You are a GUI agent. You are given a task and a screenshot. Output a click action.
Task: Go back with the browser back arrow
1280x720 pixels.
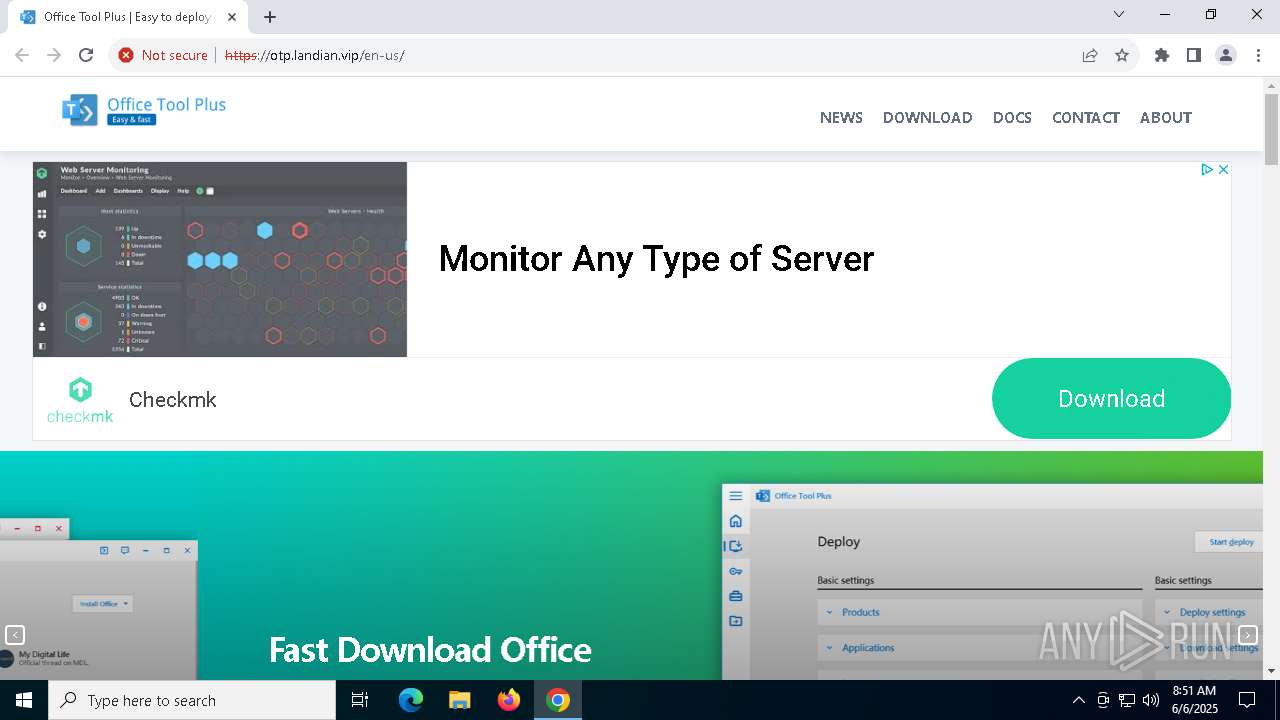tap(22, 55)
